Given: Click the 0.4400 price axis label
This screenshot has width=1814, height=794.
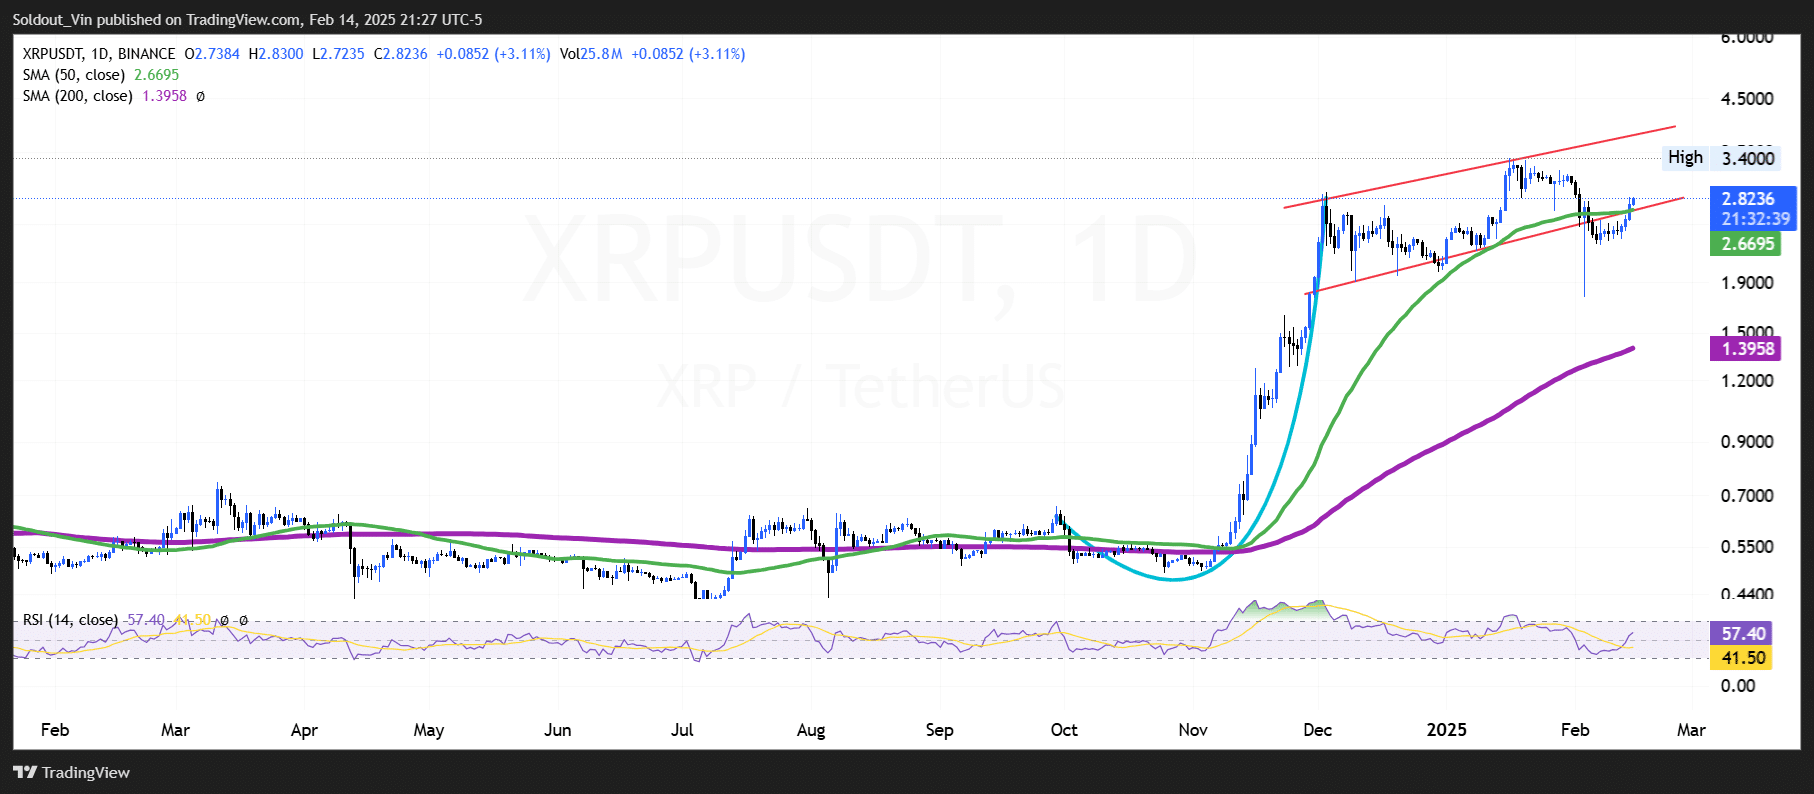Looking at the screenshot, I should (x=1747, y=594).
